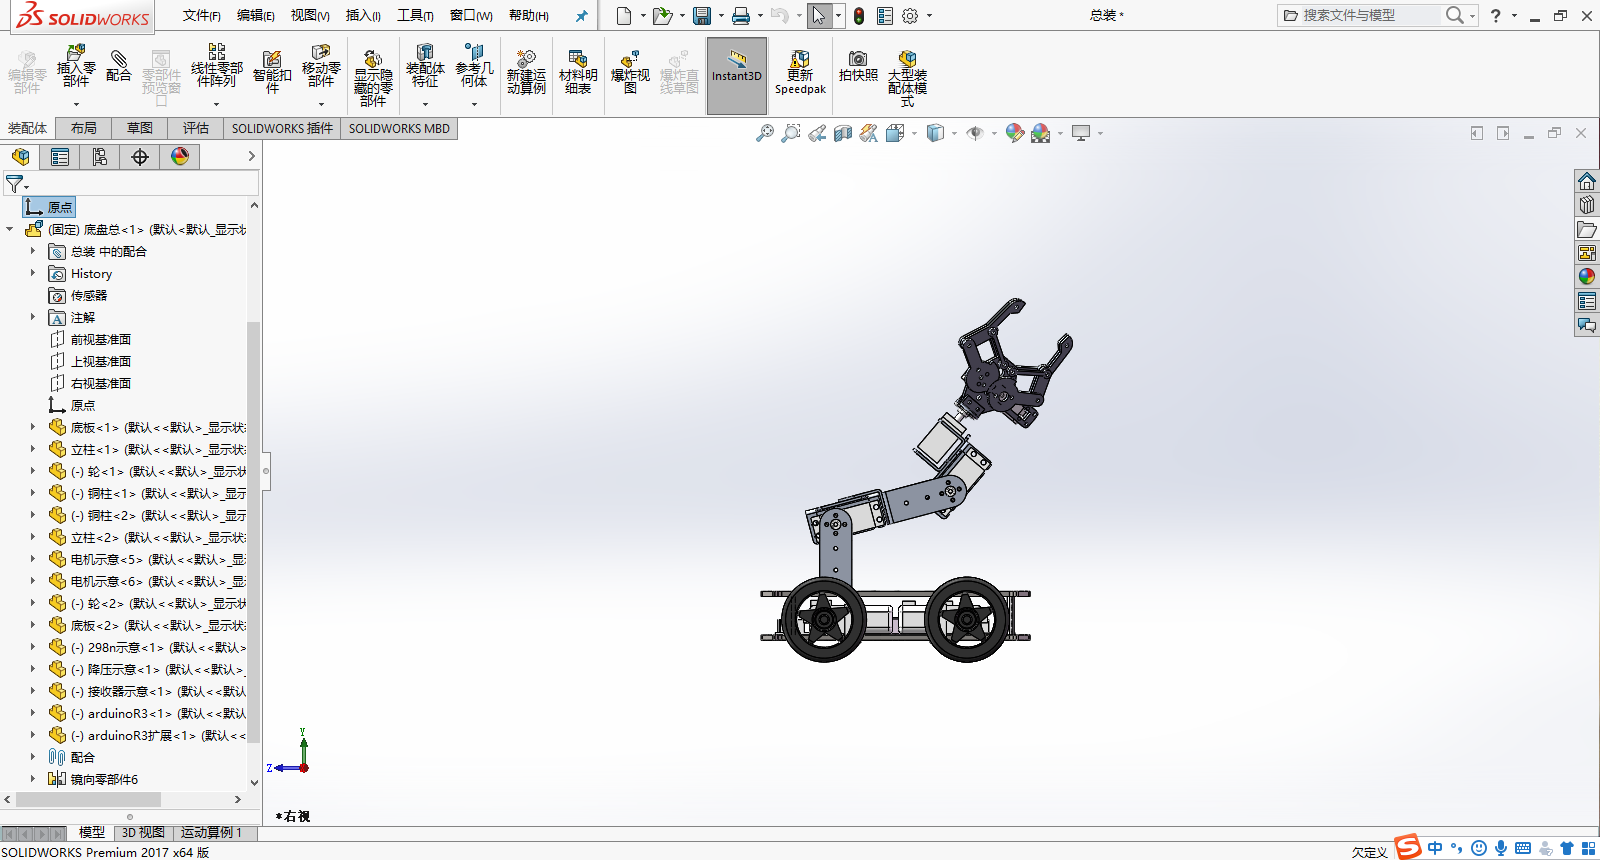Click Take Snapshot (拍快照) icon
This screenshot has width=1600, height=860.
coord(858,66)
